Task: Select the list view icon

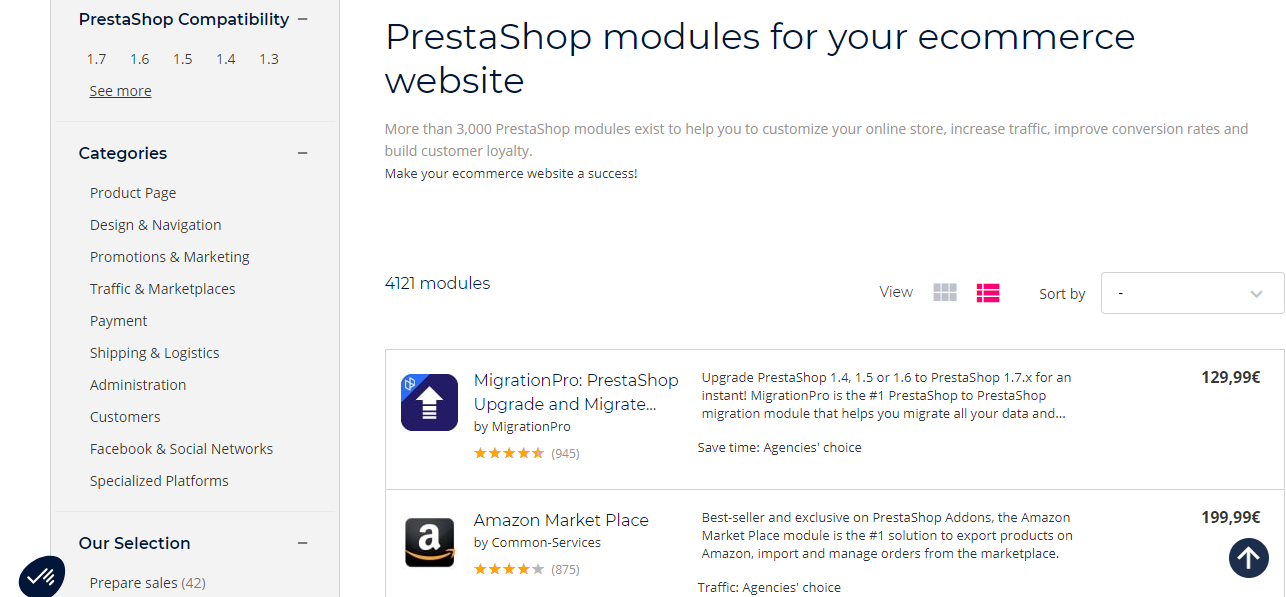Action: tap(988, 292)
